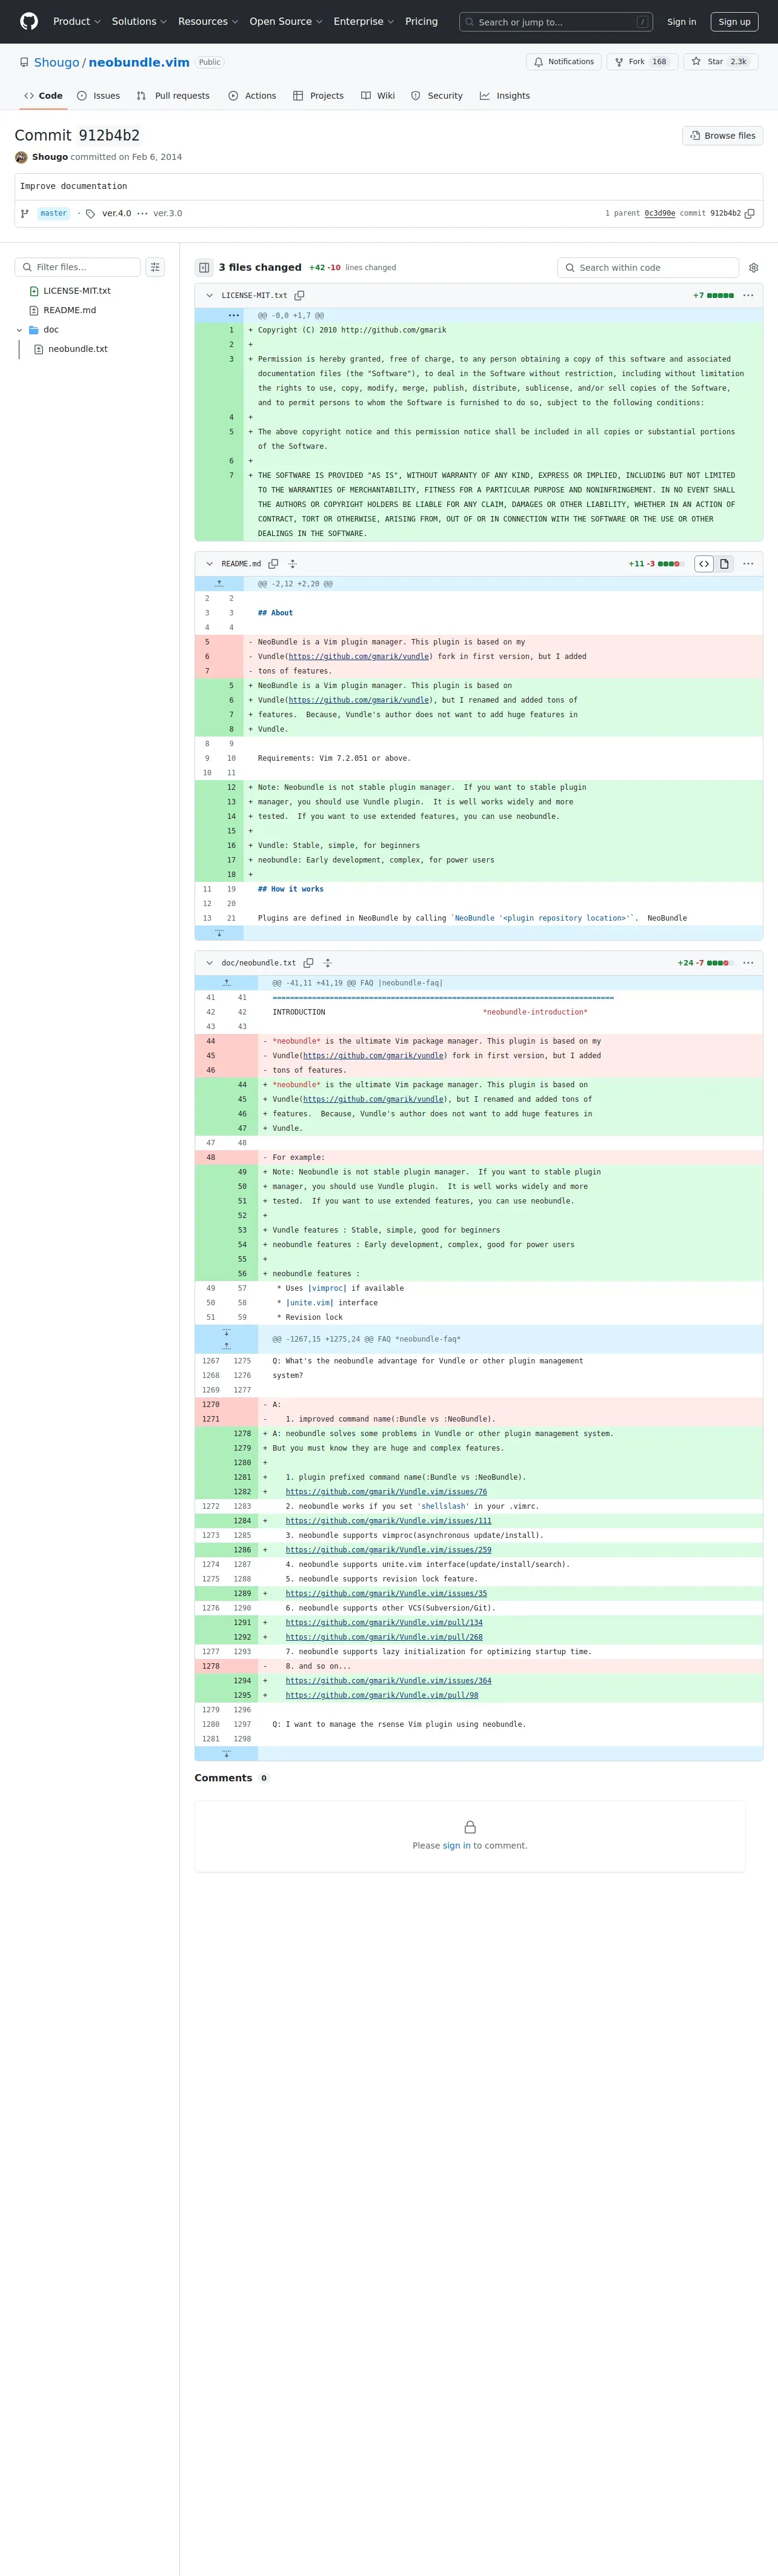Expand all lines in doc/neobundle.txt diff
This screenshot has width=778, height=2576.
(327, 963)
